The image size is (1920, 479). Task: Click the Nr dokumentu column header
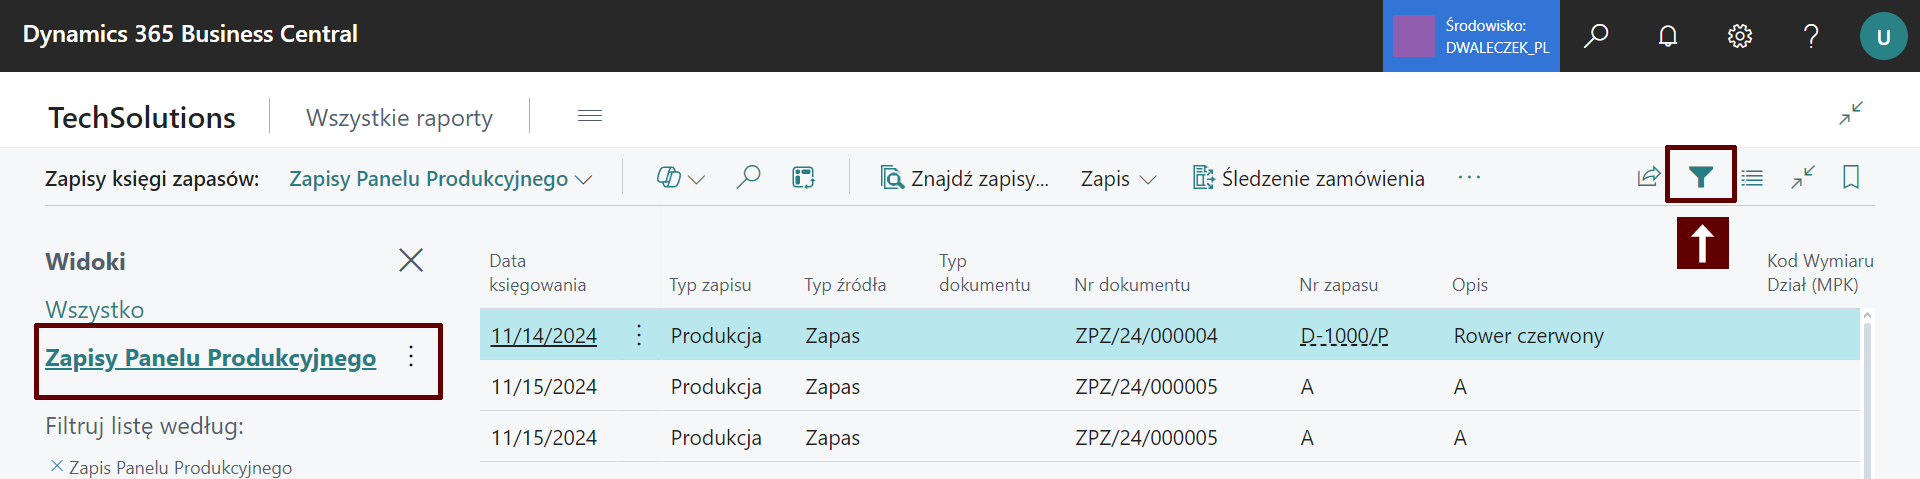tap(1132, 285)
